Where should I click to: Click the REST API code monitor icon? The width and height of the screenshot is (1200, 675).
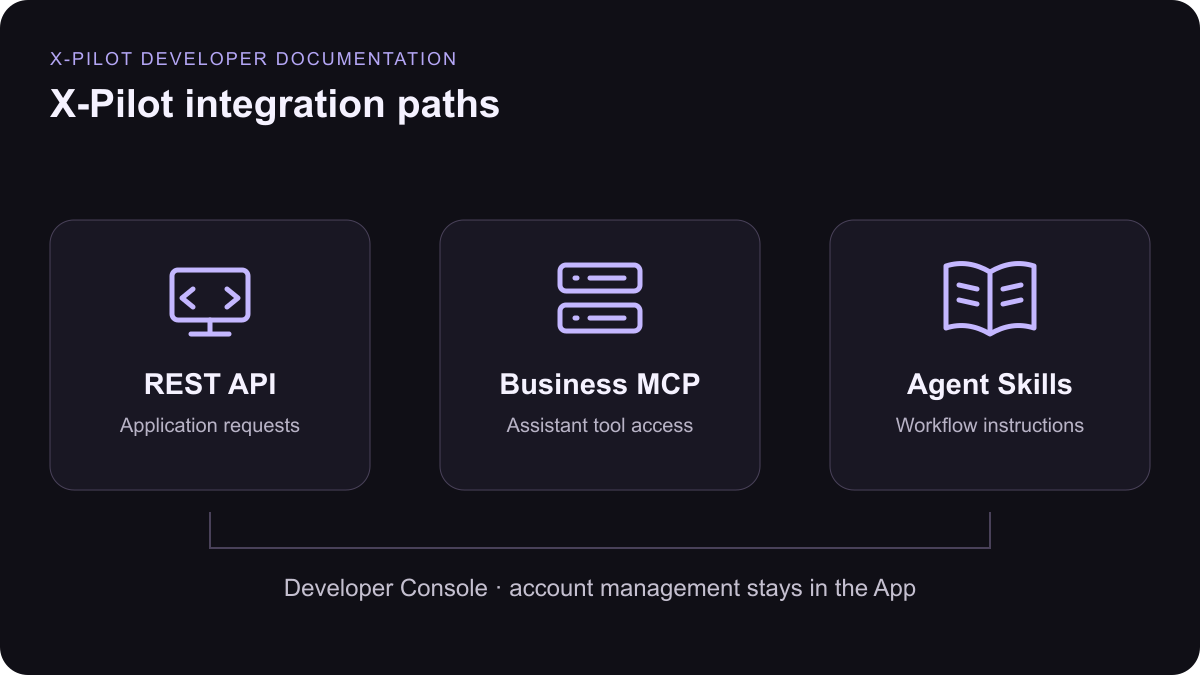click(210, 301)
